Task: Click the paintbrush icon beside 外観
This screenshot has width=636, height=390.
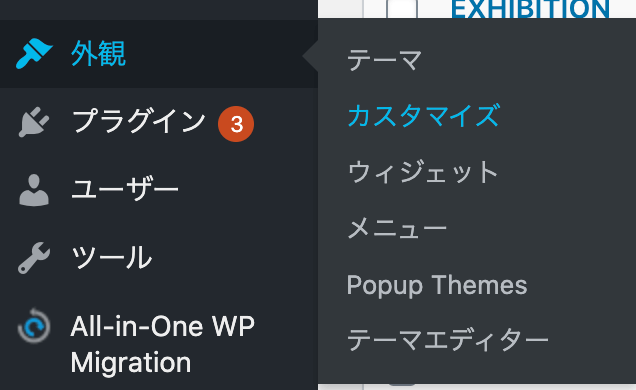Action: (x=34, y=54)
